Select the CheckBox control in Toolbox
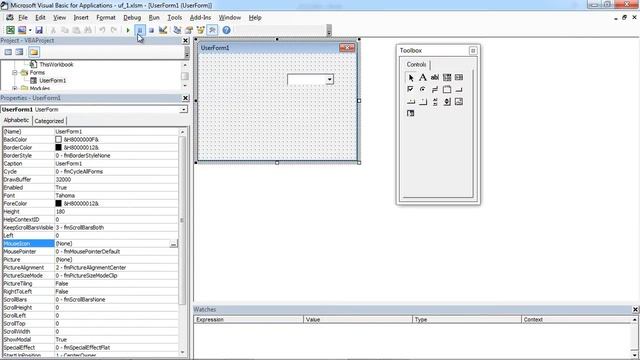The width and height of the screenshot is (640, 360). (411, 89)
